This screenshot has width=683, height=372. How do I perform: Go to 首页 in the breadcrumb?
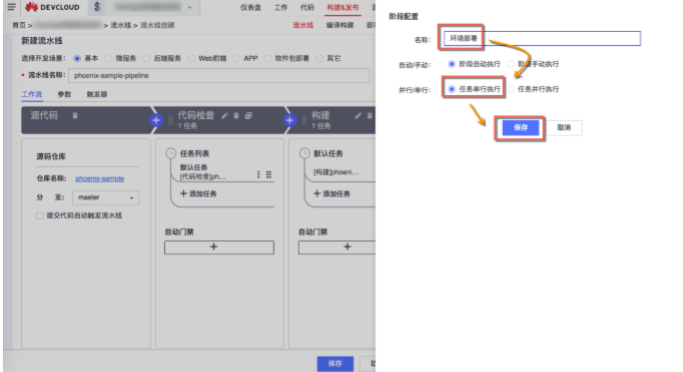[x=19, y=25]
